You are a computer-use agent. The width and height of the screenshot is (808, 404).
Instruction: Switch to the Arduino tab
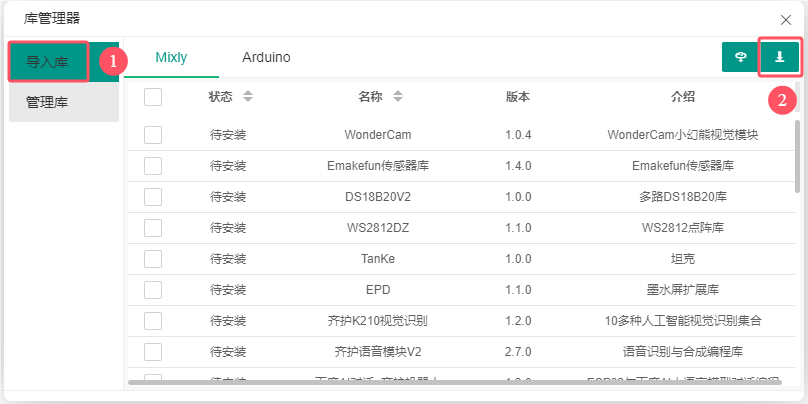pyautogui.click(x=266, y=58)
